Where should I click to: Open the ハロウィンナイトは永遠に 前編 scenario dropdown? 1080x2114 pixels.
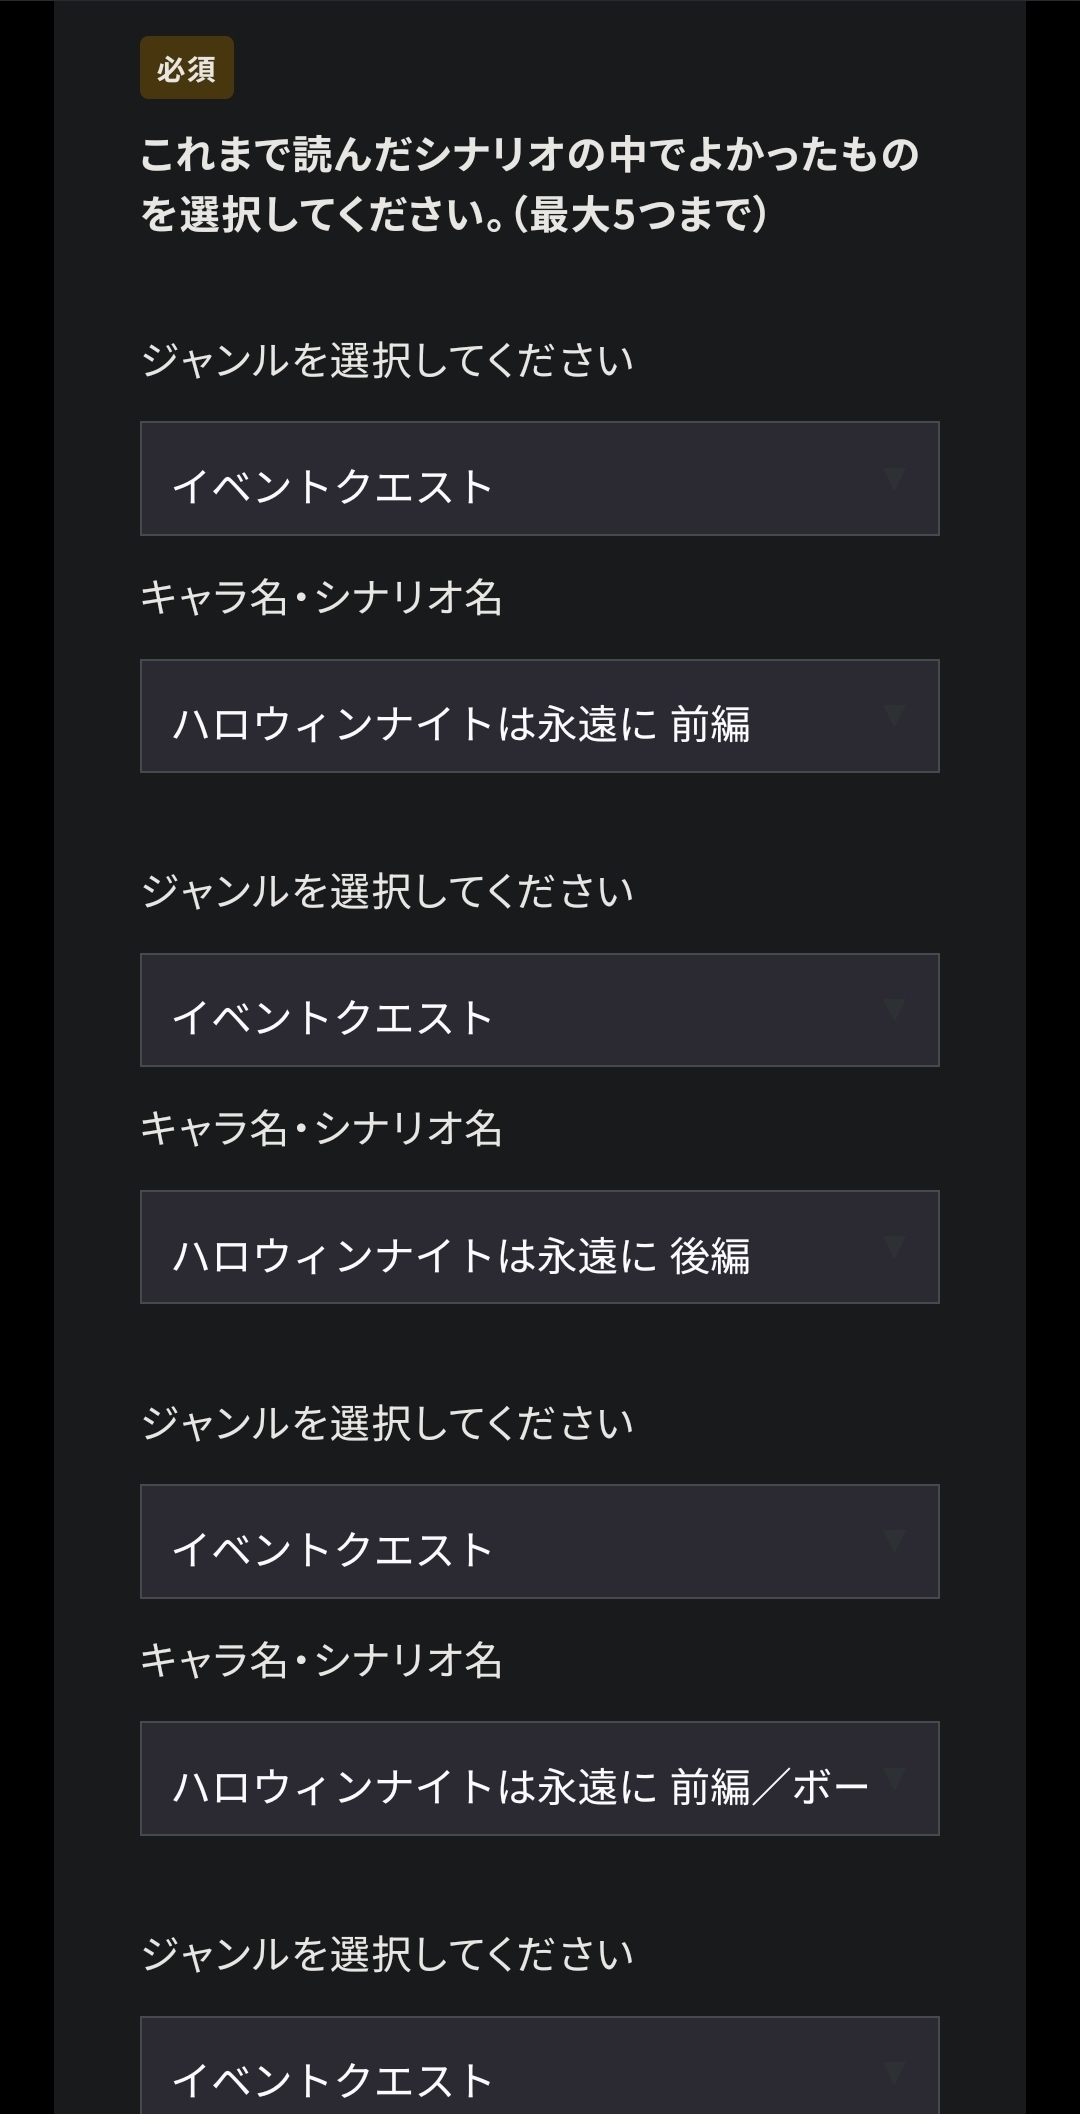[539, 716]
